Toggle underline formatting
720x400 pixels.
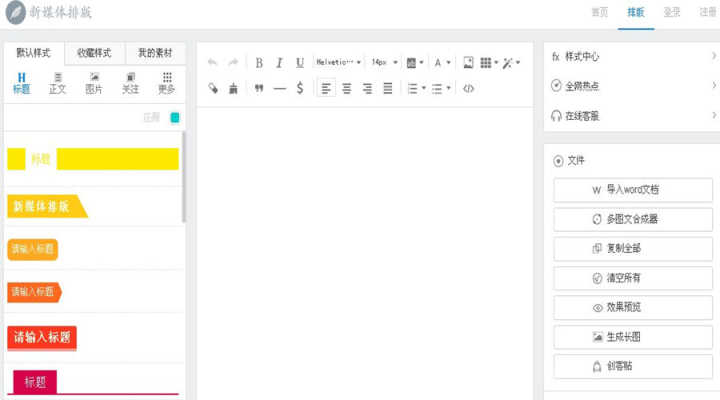tap(300, 62)
